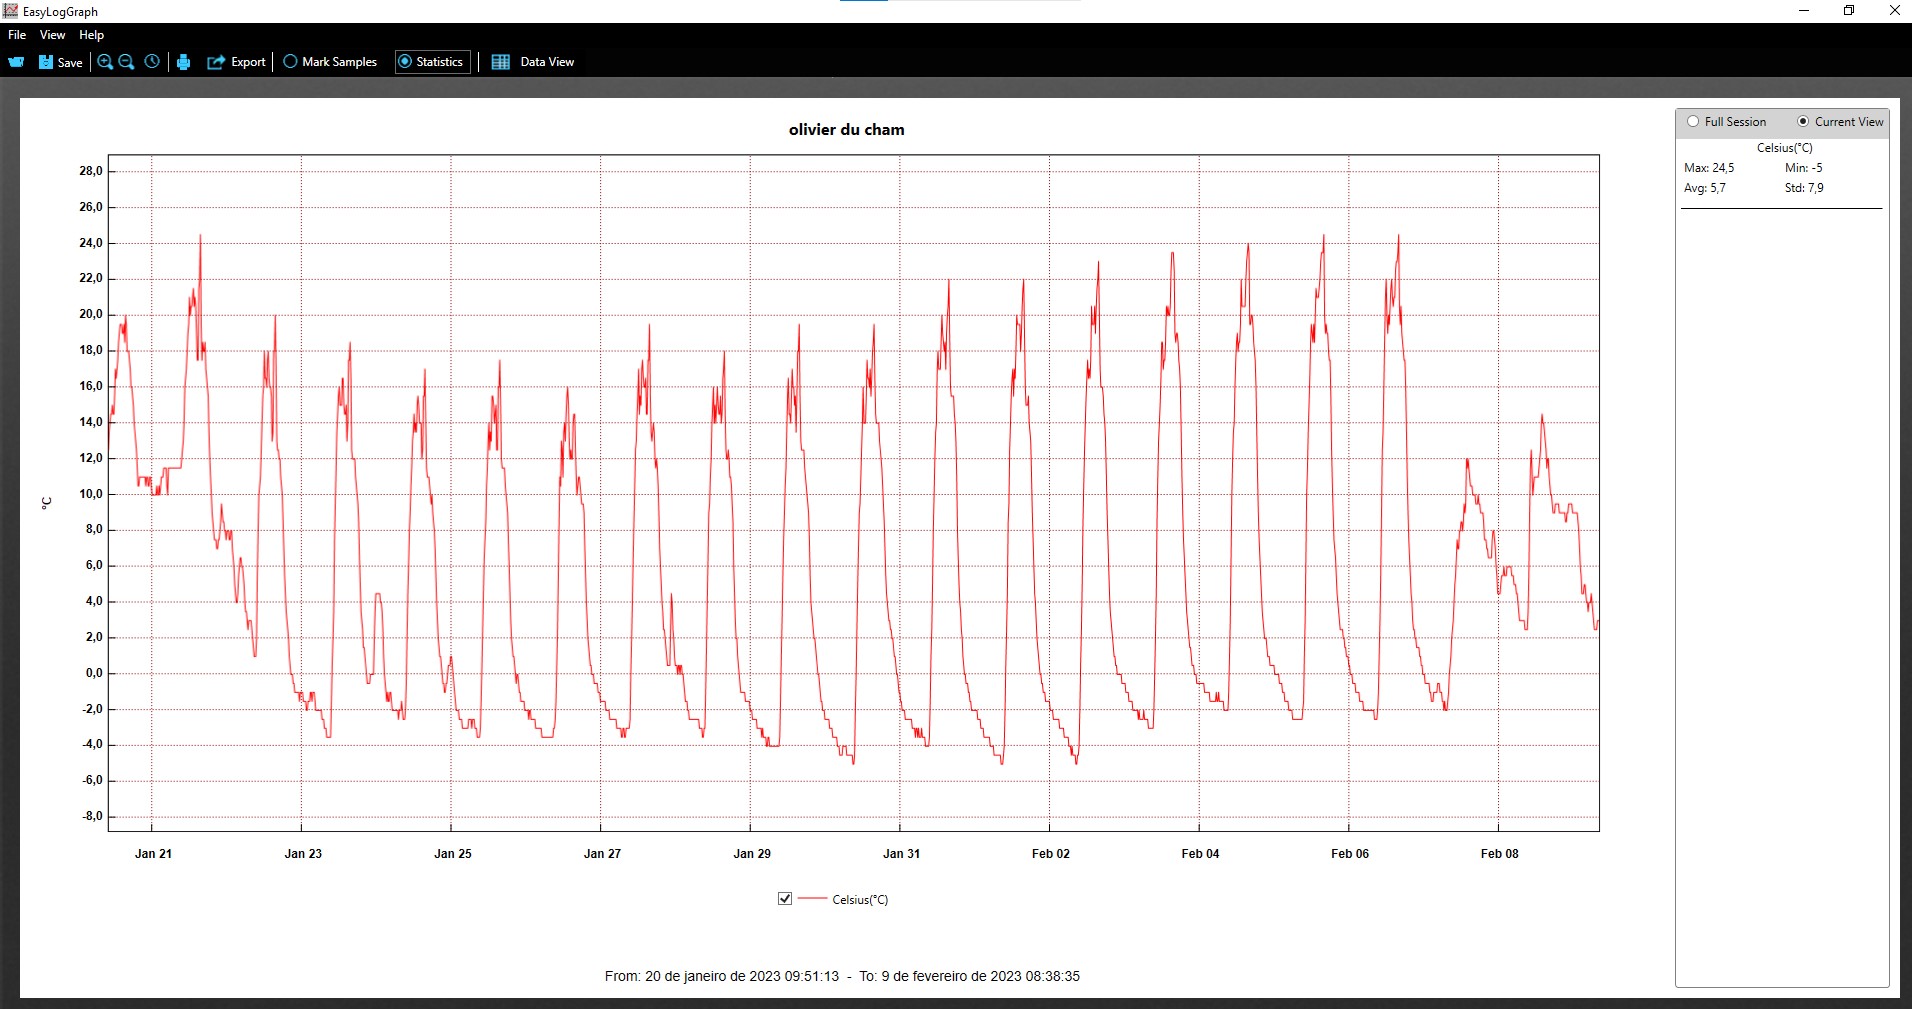This screenshot has width=1912, height=1009.
Task: Open Data View table icon
Action: click(501, 62)
